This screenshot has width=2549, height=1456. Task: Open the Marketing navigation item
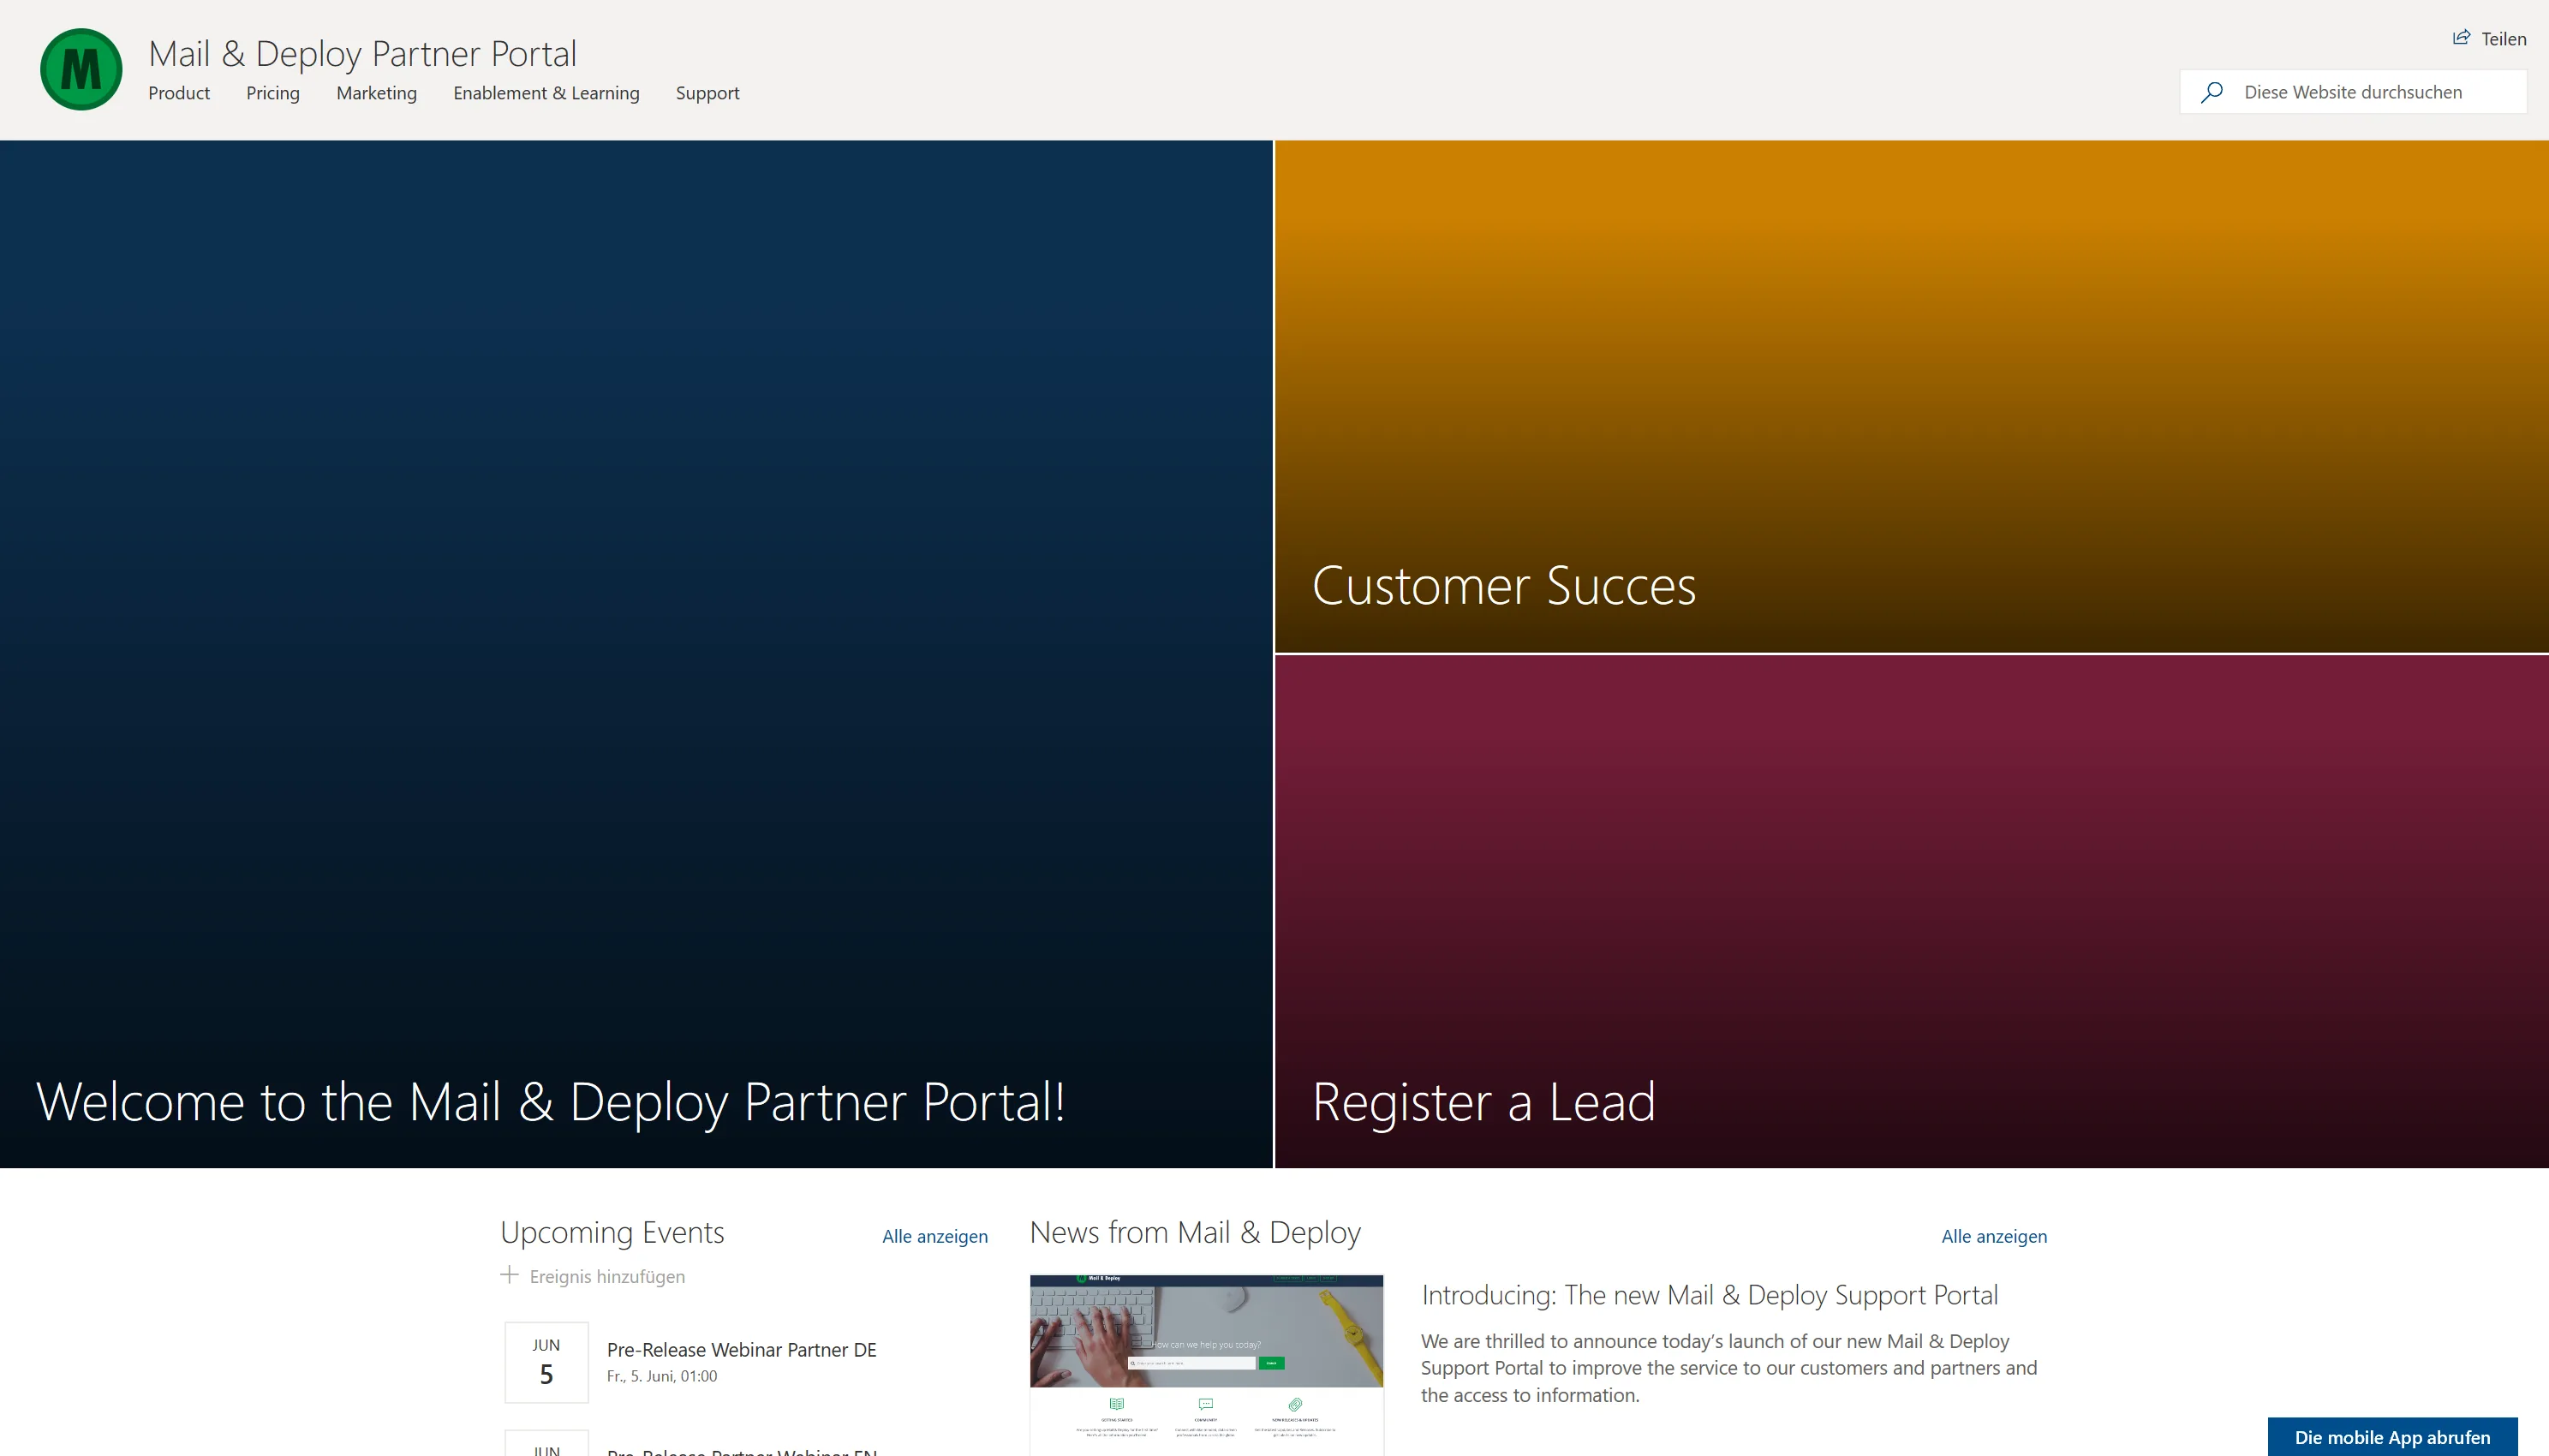click(376, 93)
